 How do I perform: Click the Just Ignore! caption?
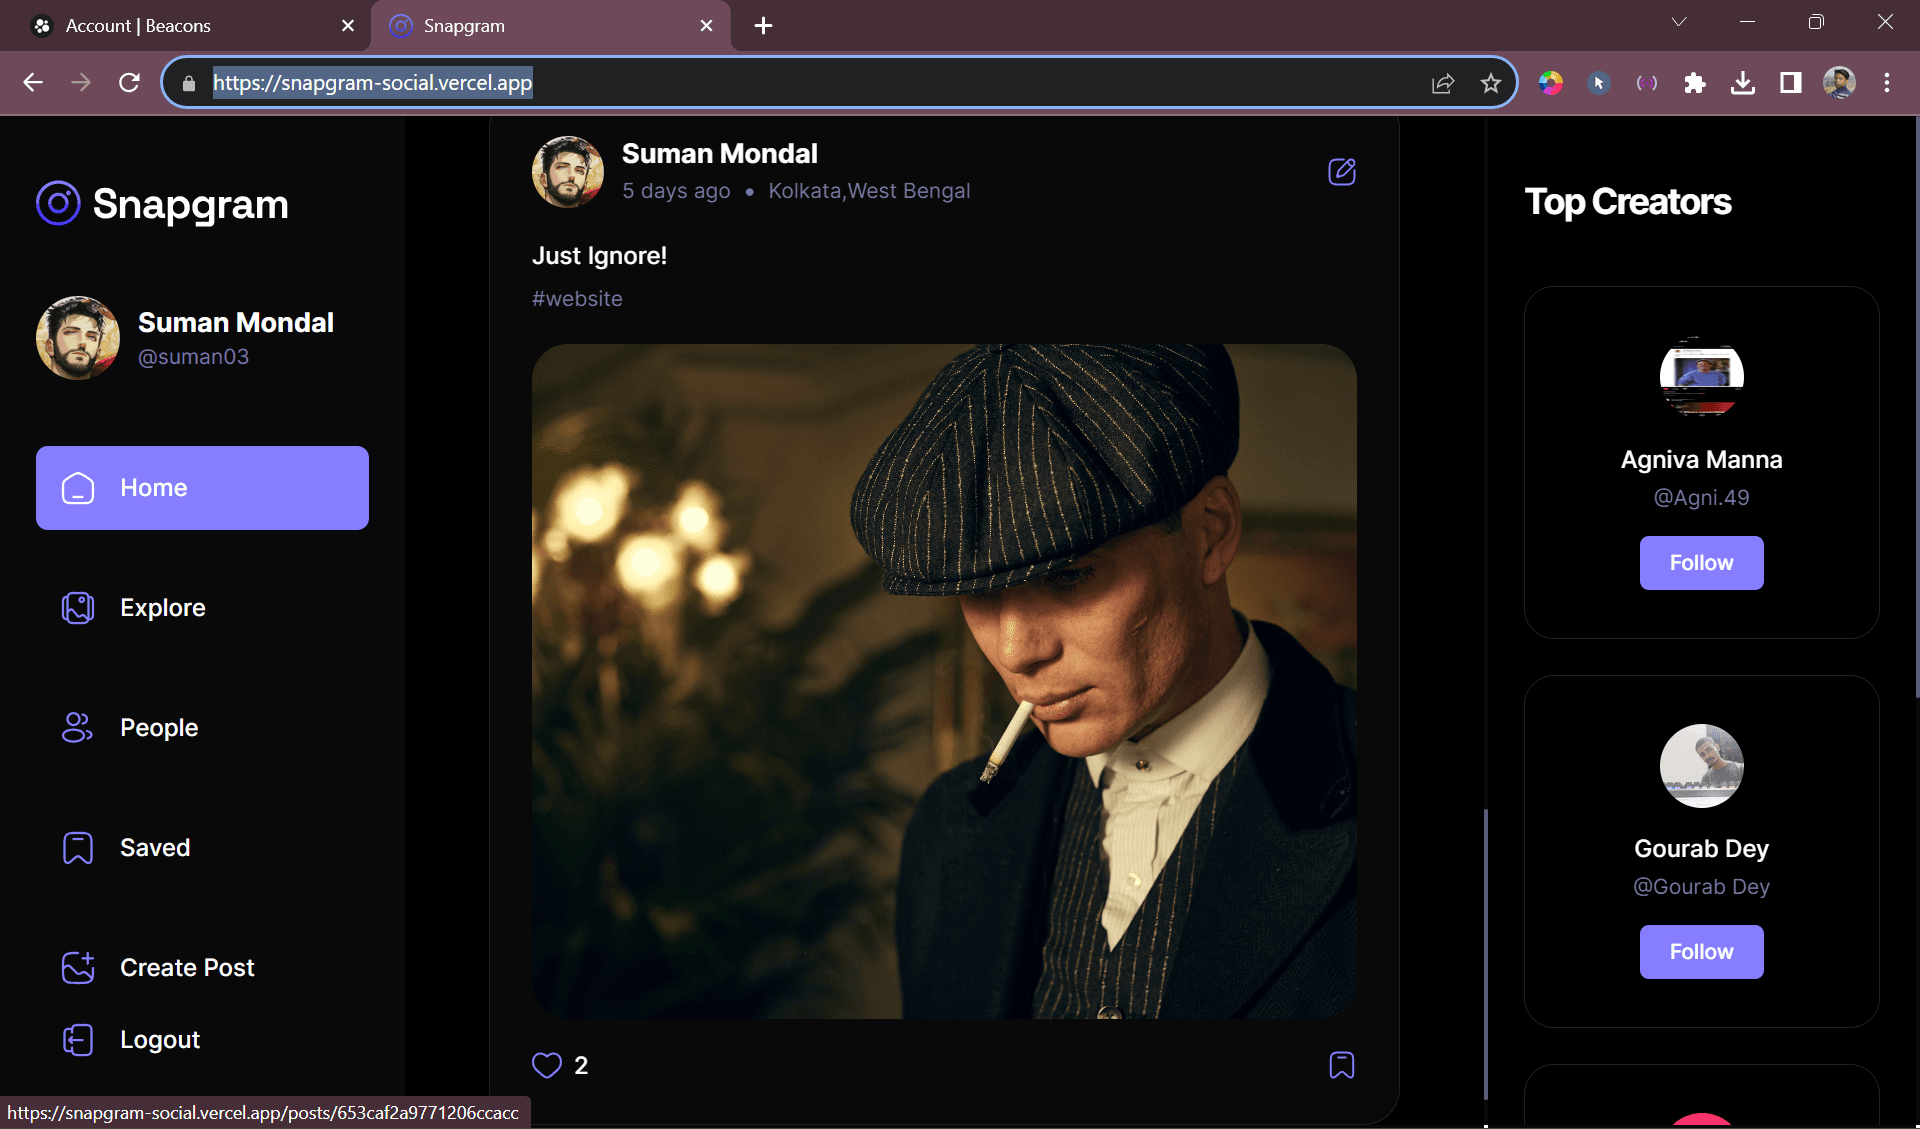click(x=599, y=256)
